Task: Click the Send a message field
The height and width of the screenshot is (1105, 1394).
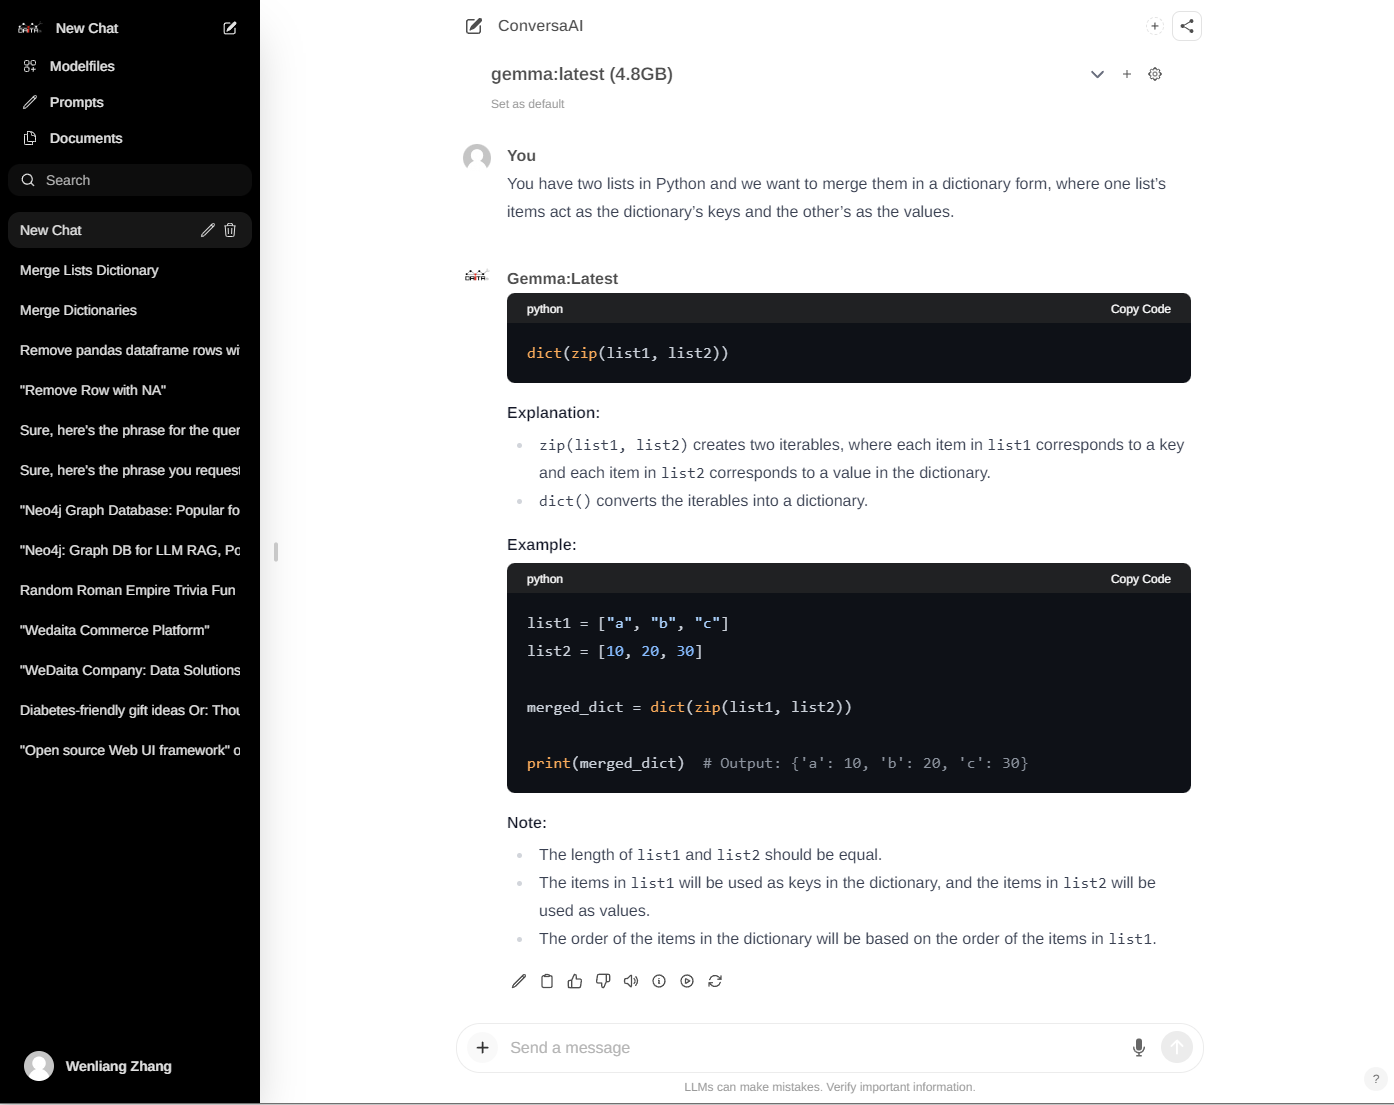Action: point(810,1047)
